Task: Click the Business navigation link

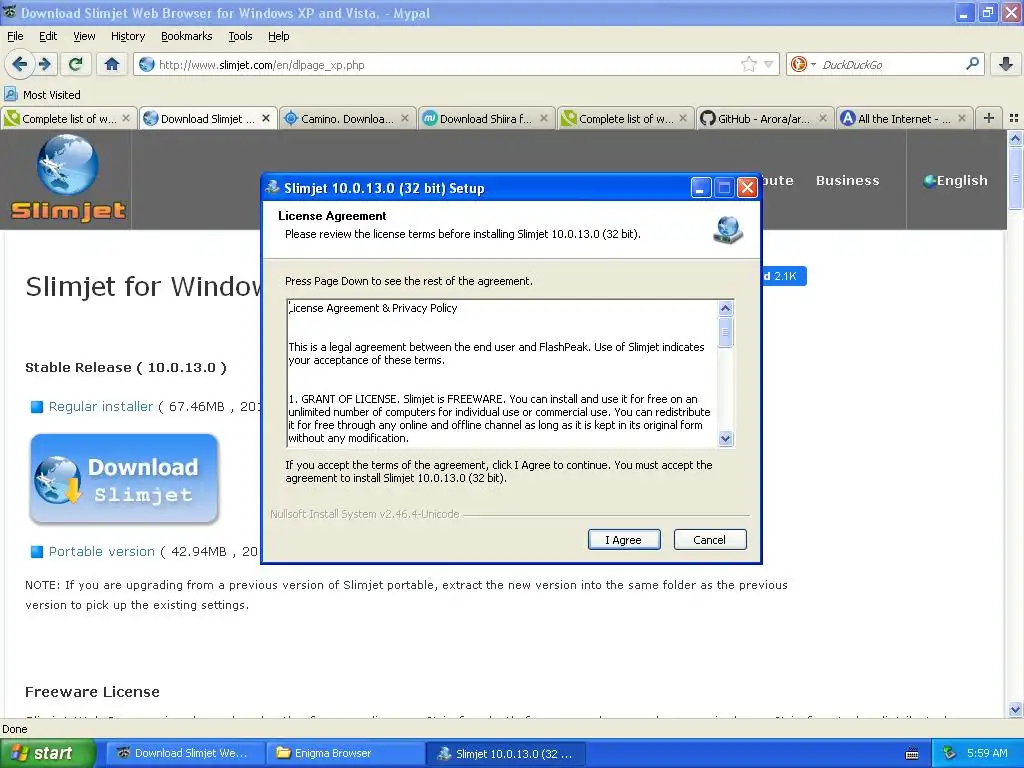Action: click(847, 180)
